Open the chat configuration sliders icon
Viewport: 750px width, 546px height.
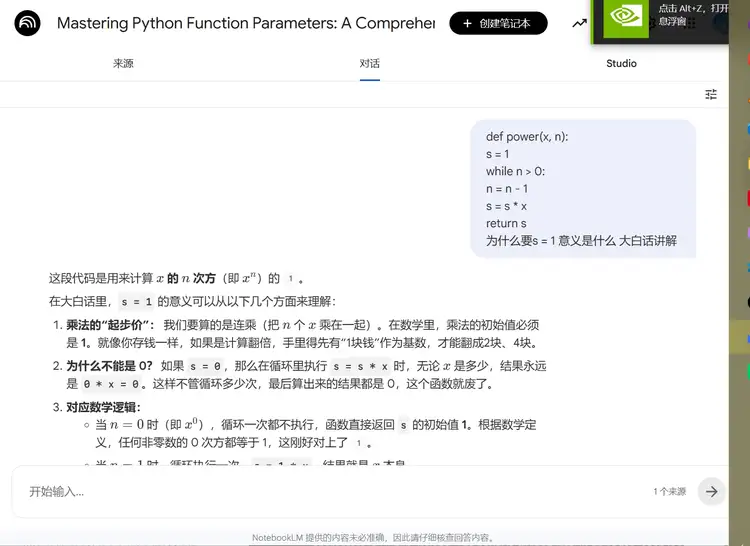pyautogui.click(x=711, y=95)
